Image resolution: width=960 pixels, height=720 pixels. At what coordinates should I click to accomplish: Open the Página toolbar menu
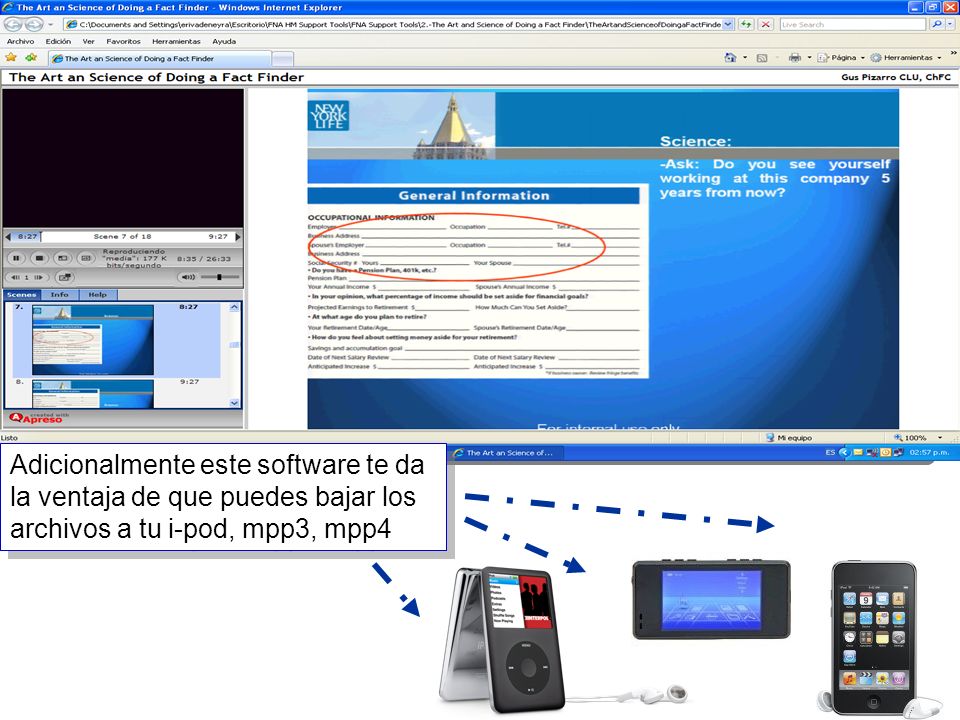pyautogui.click(x=841, y=58)
